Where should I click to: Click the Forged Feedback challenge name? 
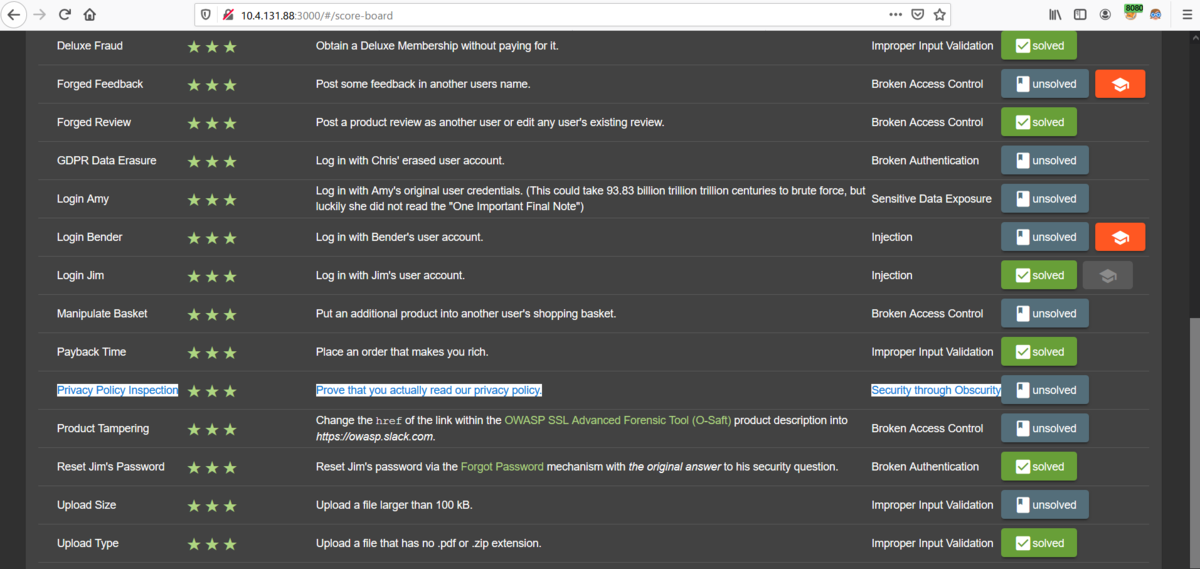click(100, 84)
